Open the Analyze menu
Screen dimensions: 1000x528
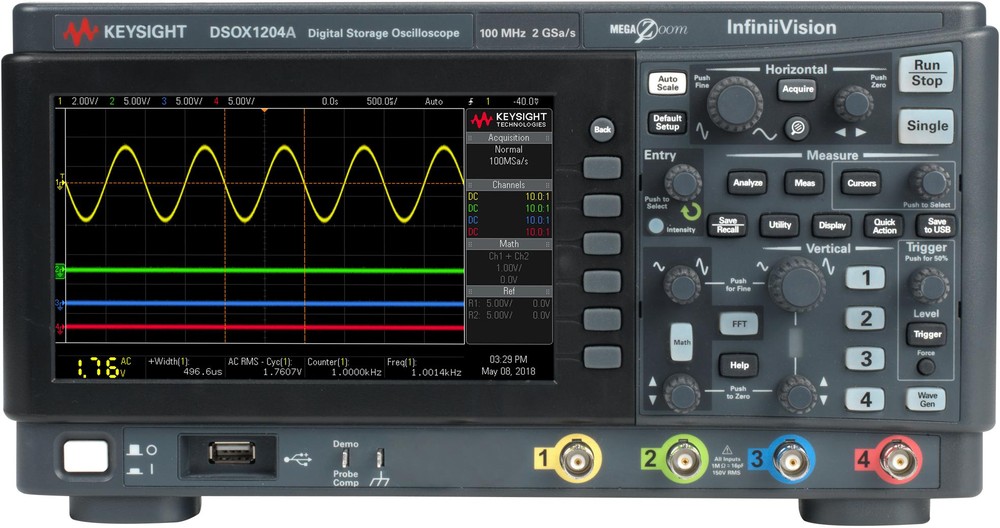coord(748,183)
